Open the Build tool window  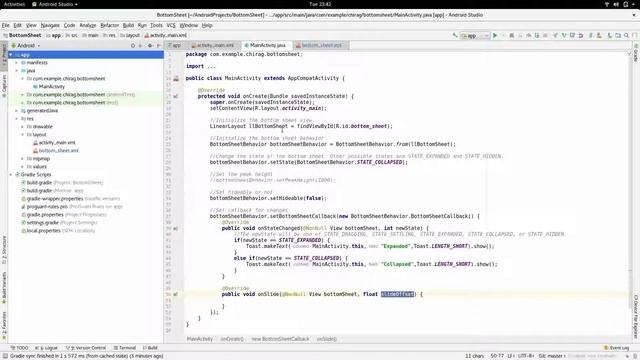150,348
